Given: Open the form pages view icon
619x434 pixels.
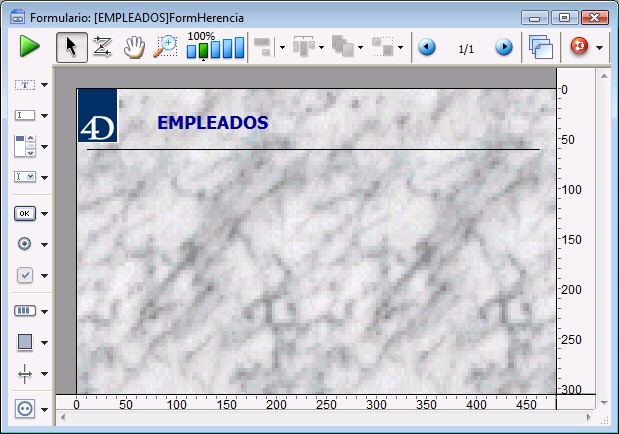Looking at the screenshot, I should coord(541,47).
